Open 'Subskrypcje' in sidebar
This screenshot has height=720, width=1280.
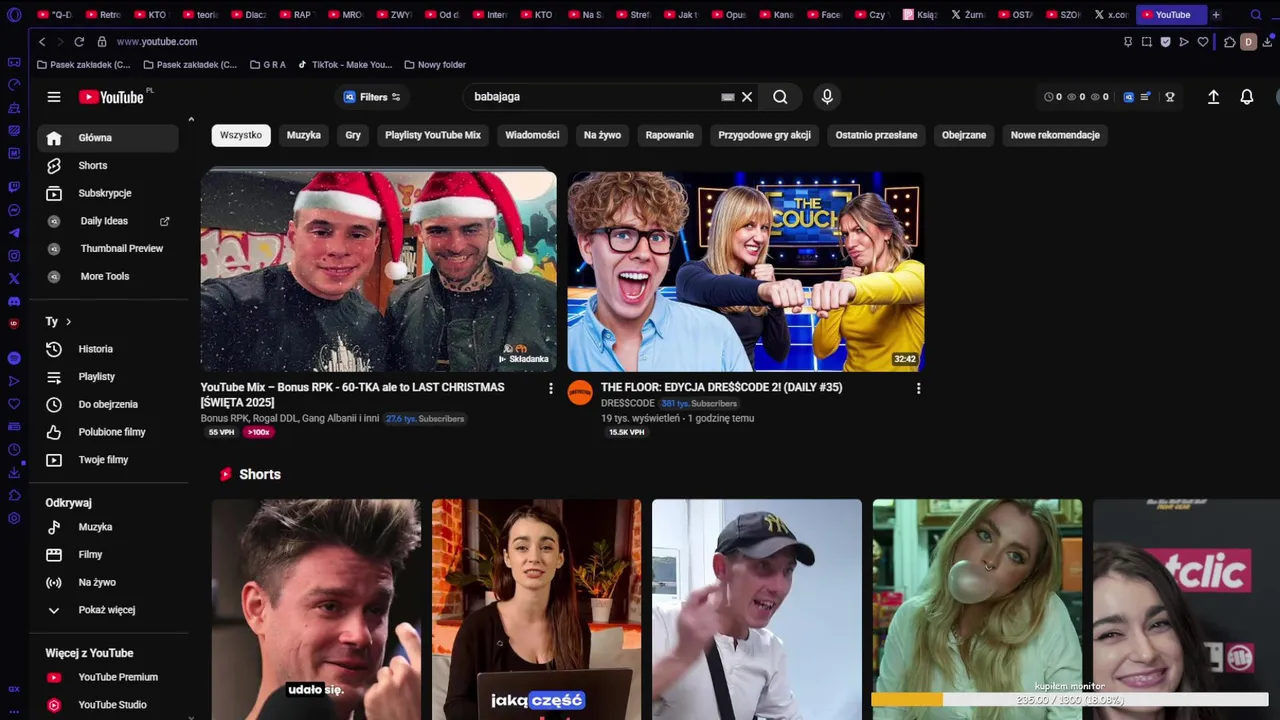108,193
